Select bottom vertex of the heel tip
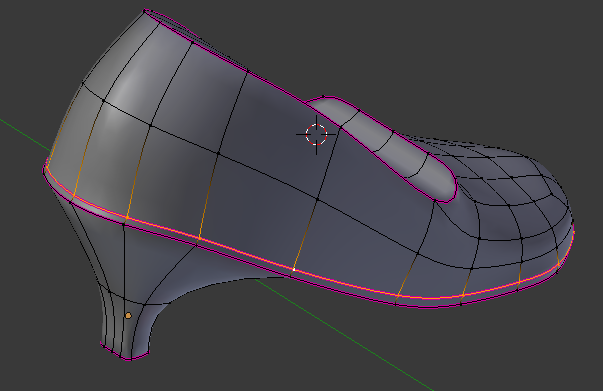 coord(129,359)
